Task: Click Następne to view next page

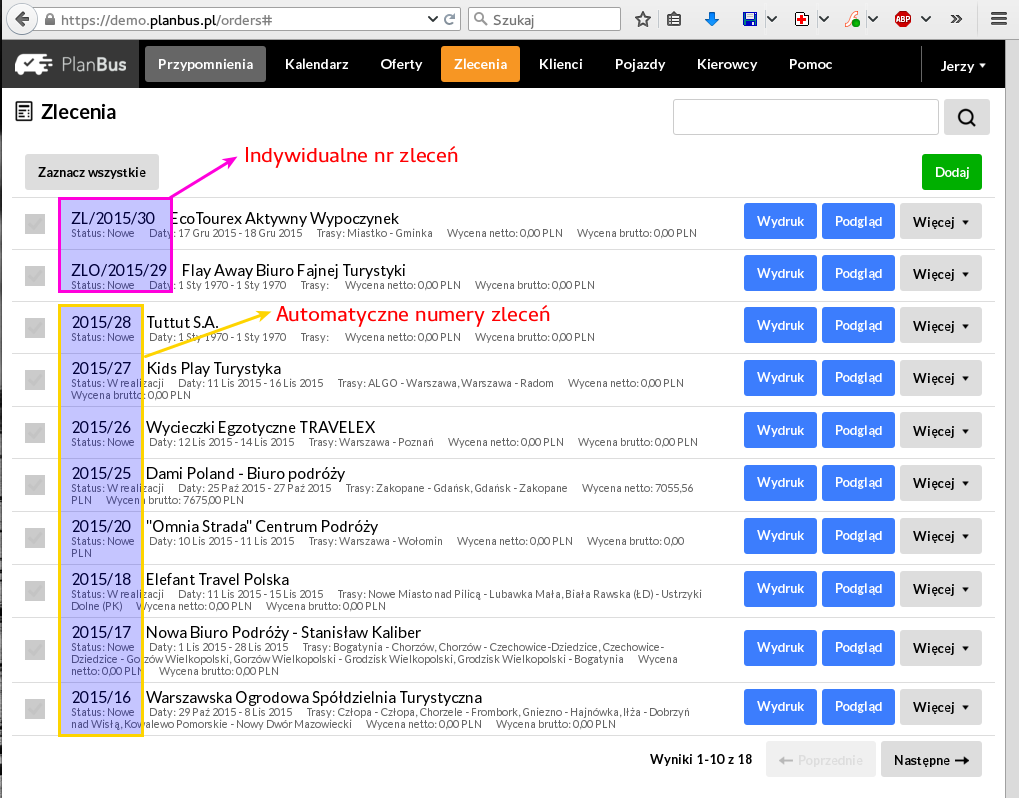Action: coord(931,760)
